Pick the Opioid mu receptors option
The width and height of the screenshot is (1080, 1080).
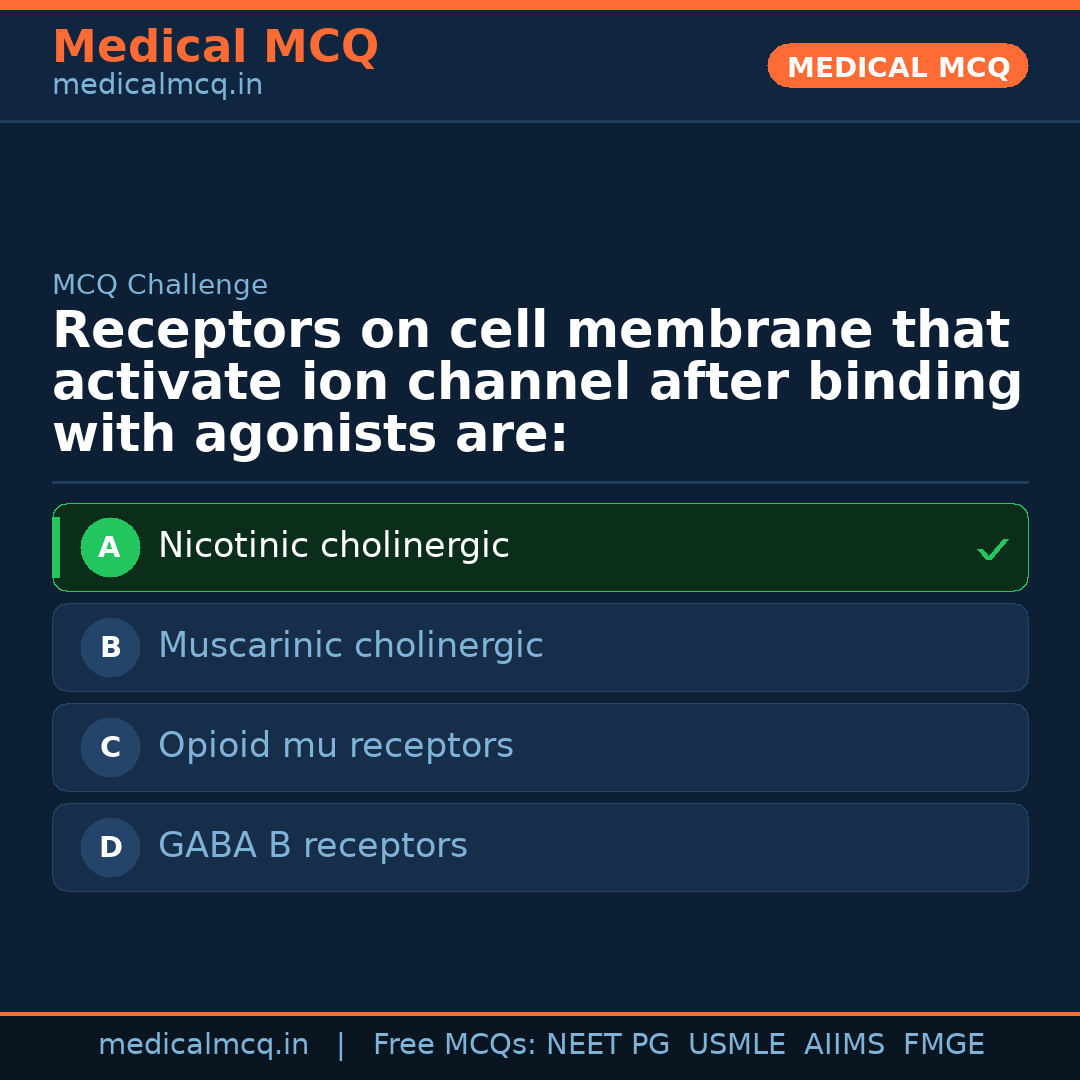point(335,746)
